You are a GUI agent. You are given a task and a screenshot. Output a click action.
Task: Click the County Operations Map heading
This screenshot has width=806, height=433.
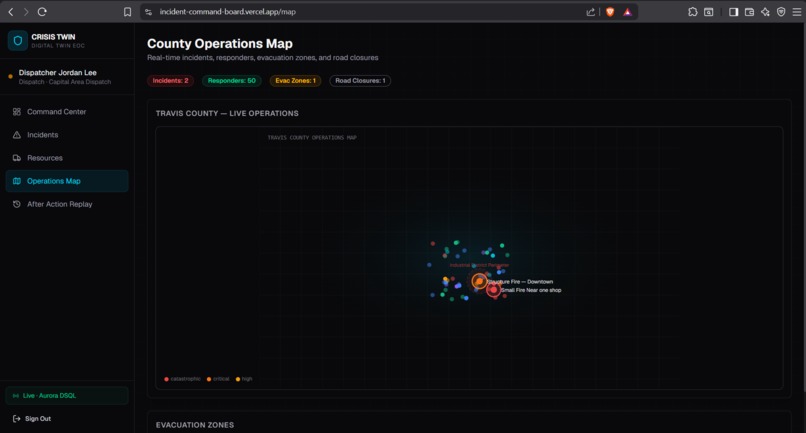220,44
